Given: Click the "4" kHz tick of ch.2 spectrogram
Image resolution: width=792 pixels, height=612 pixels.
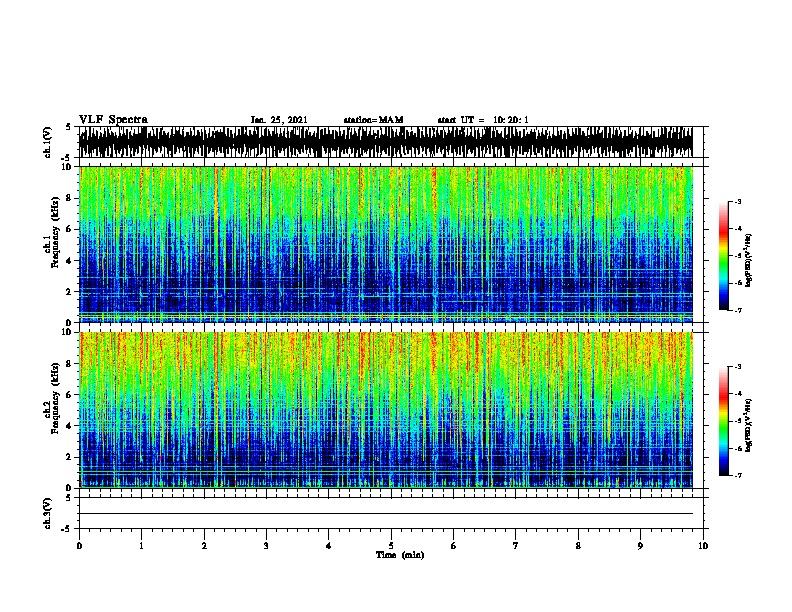Looking at the screenshot, I should (70, 426).
